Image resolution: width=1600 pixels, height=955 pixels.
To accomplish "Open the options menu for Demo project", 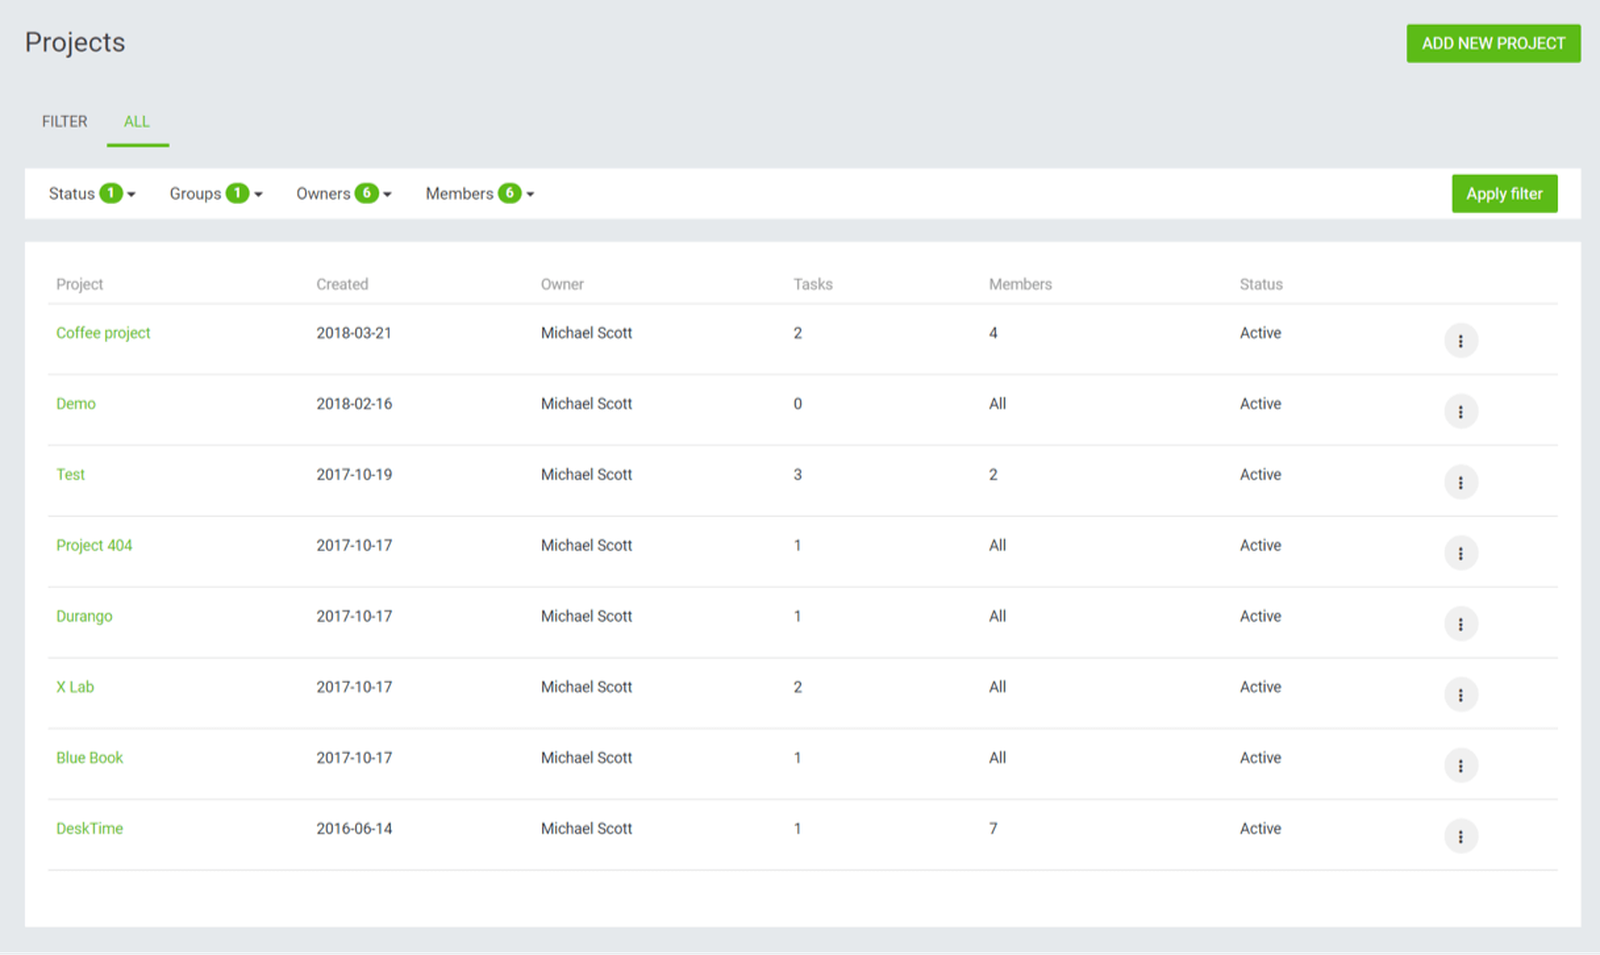I will coord(1462,411).
